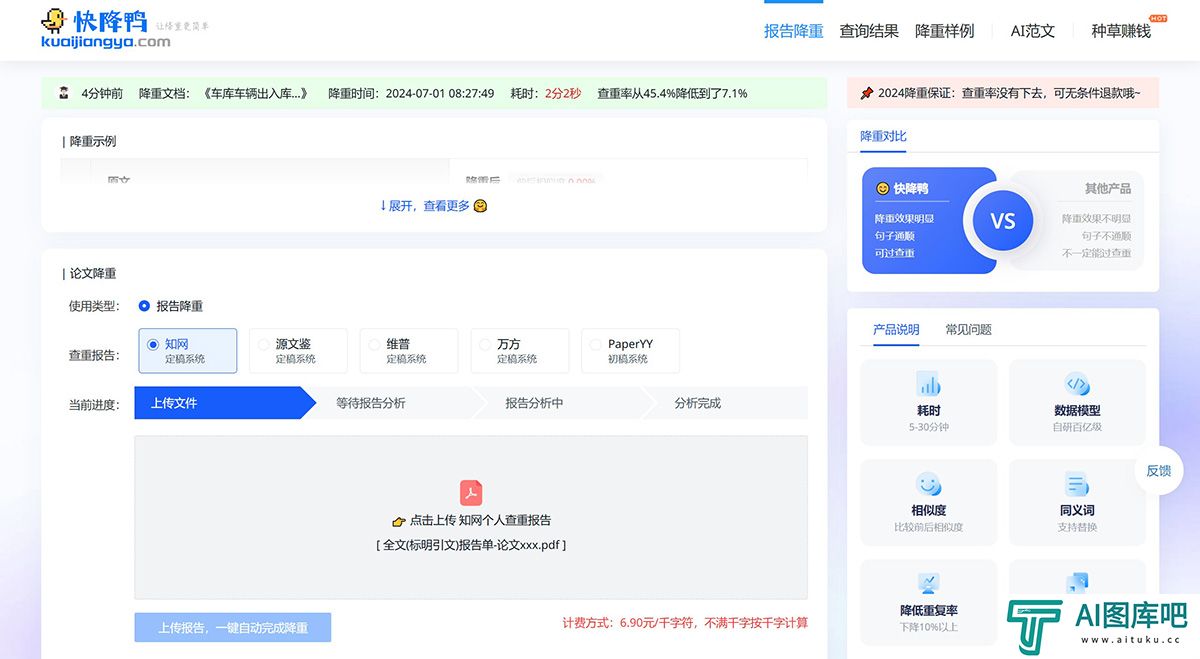Screen dimensions: 1200x659
Task: Click the user avatar icon beside 4分钟前
Action: (64, 93)
